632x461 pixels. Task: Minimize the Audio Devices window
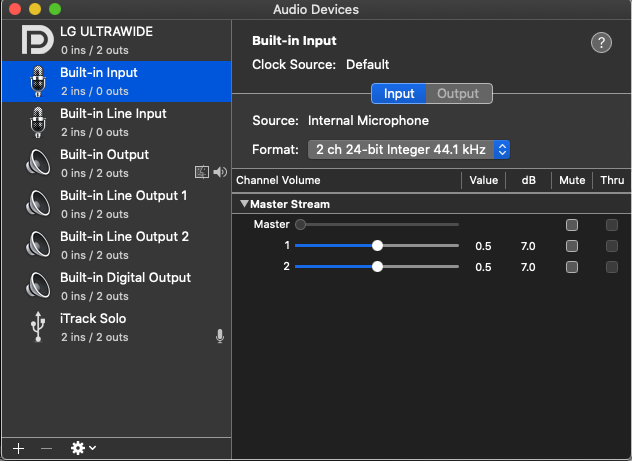tap(35, 9)
